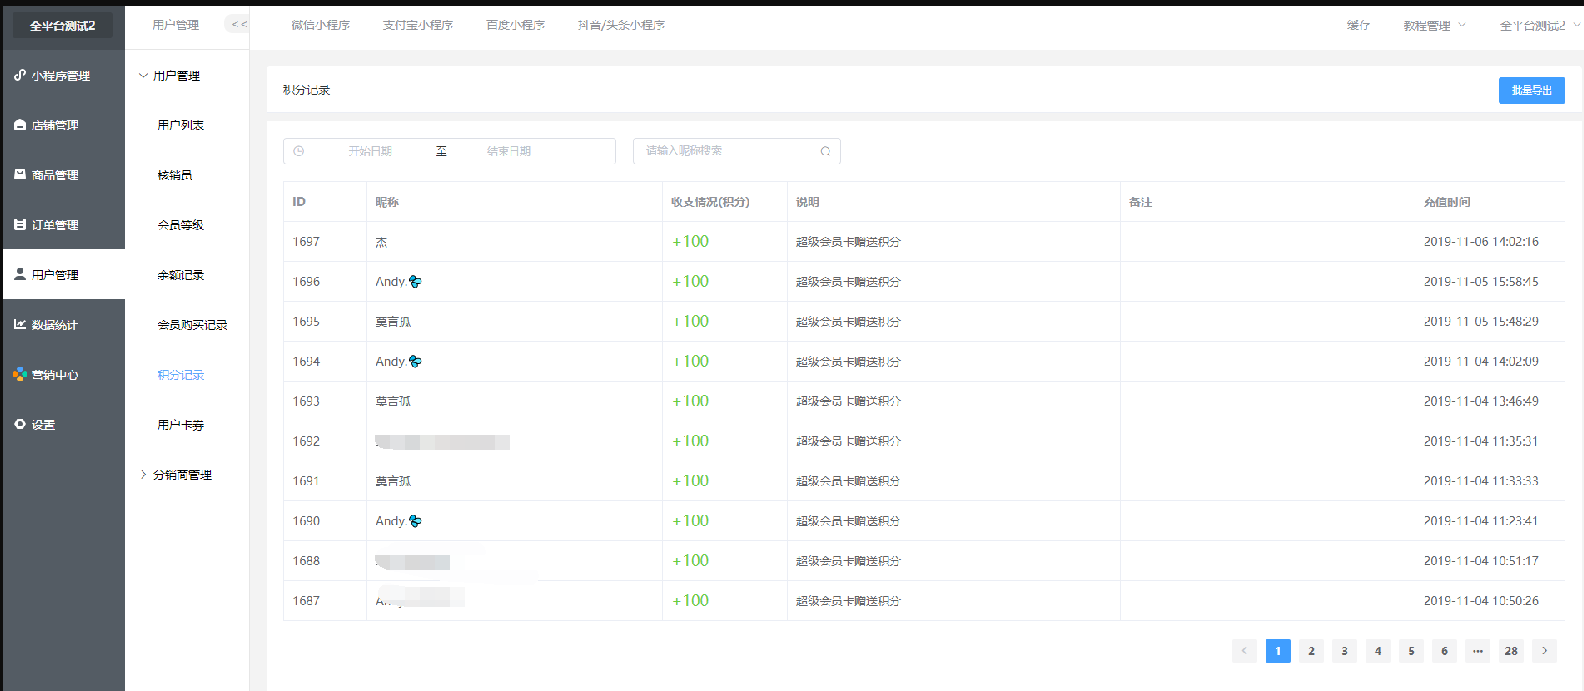Click the +100 value in row 1693
The width and height of the screenshot is (1584, 691).
690,401
